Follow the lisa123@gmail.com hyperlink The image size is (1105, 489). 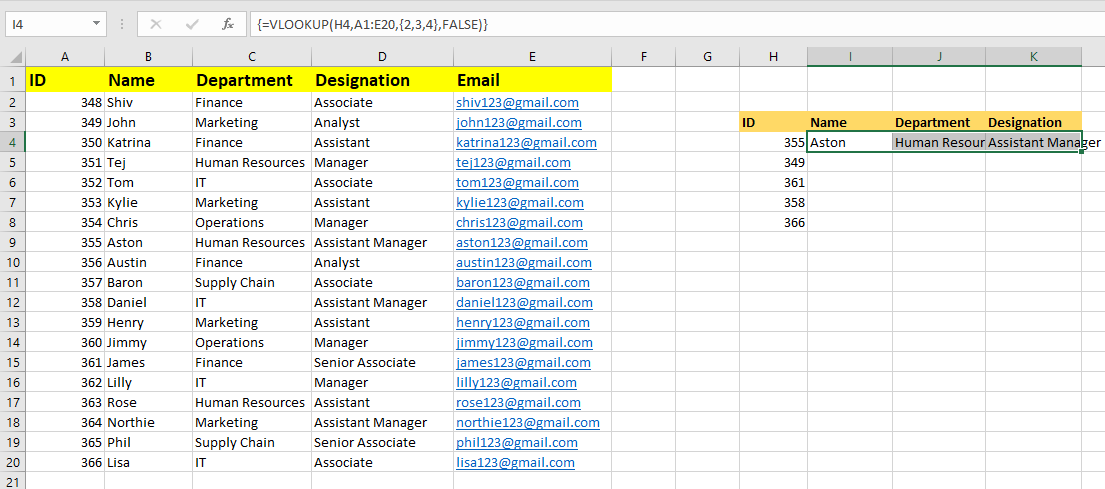coord(515,462)
